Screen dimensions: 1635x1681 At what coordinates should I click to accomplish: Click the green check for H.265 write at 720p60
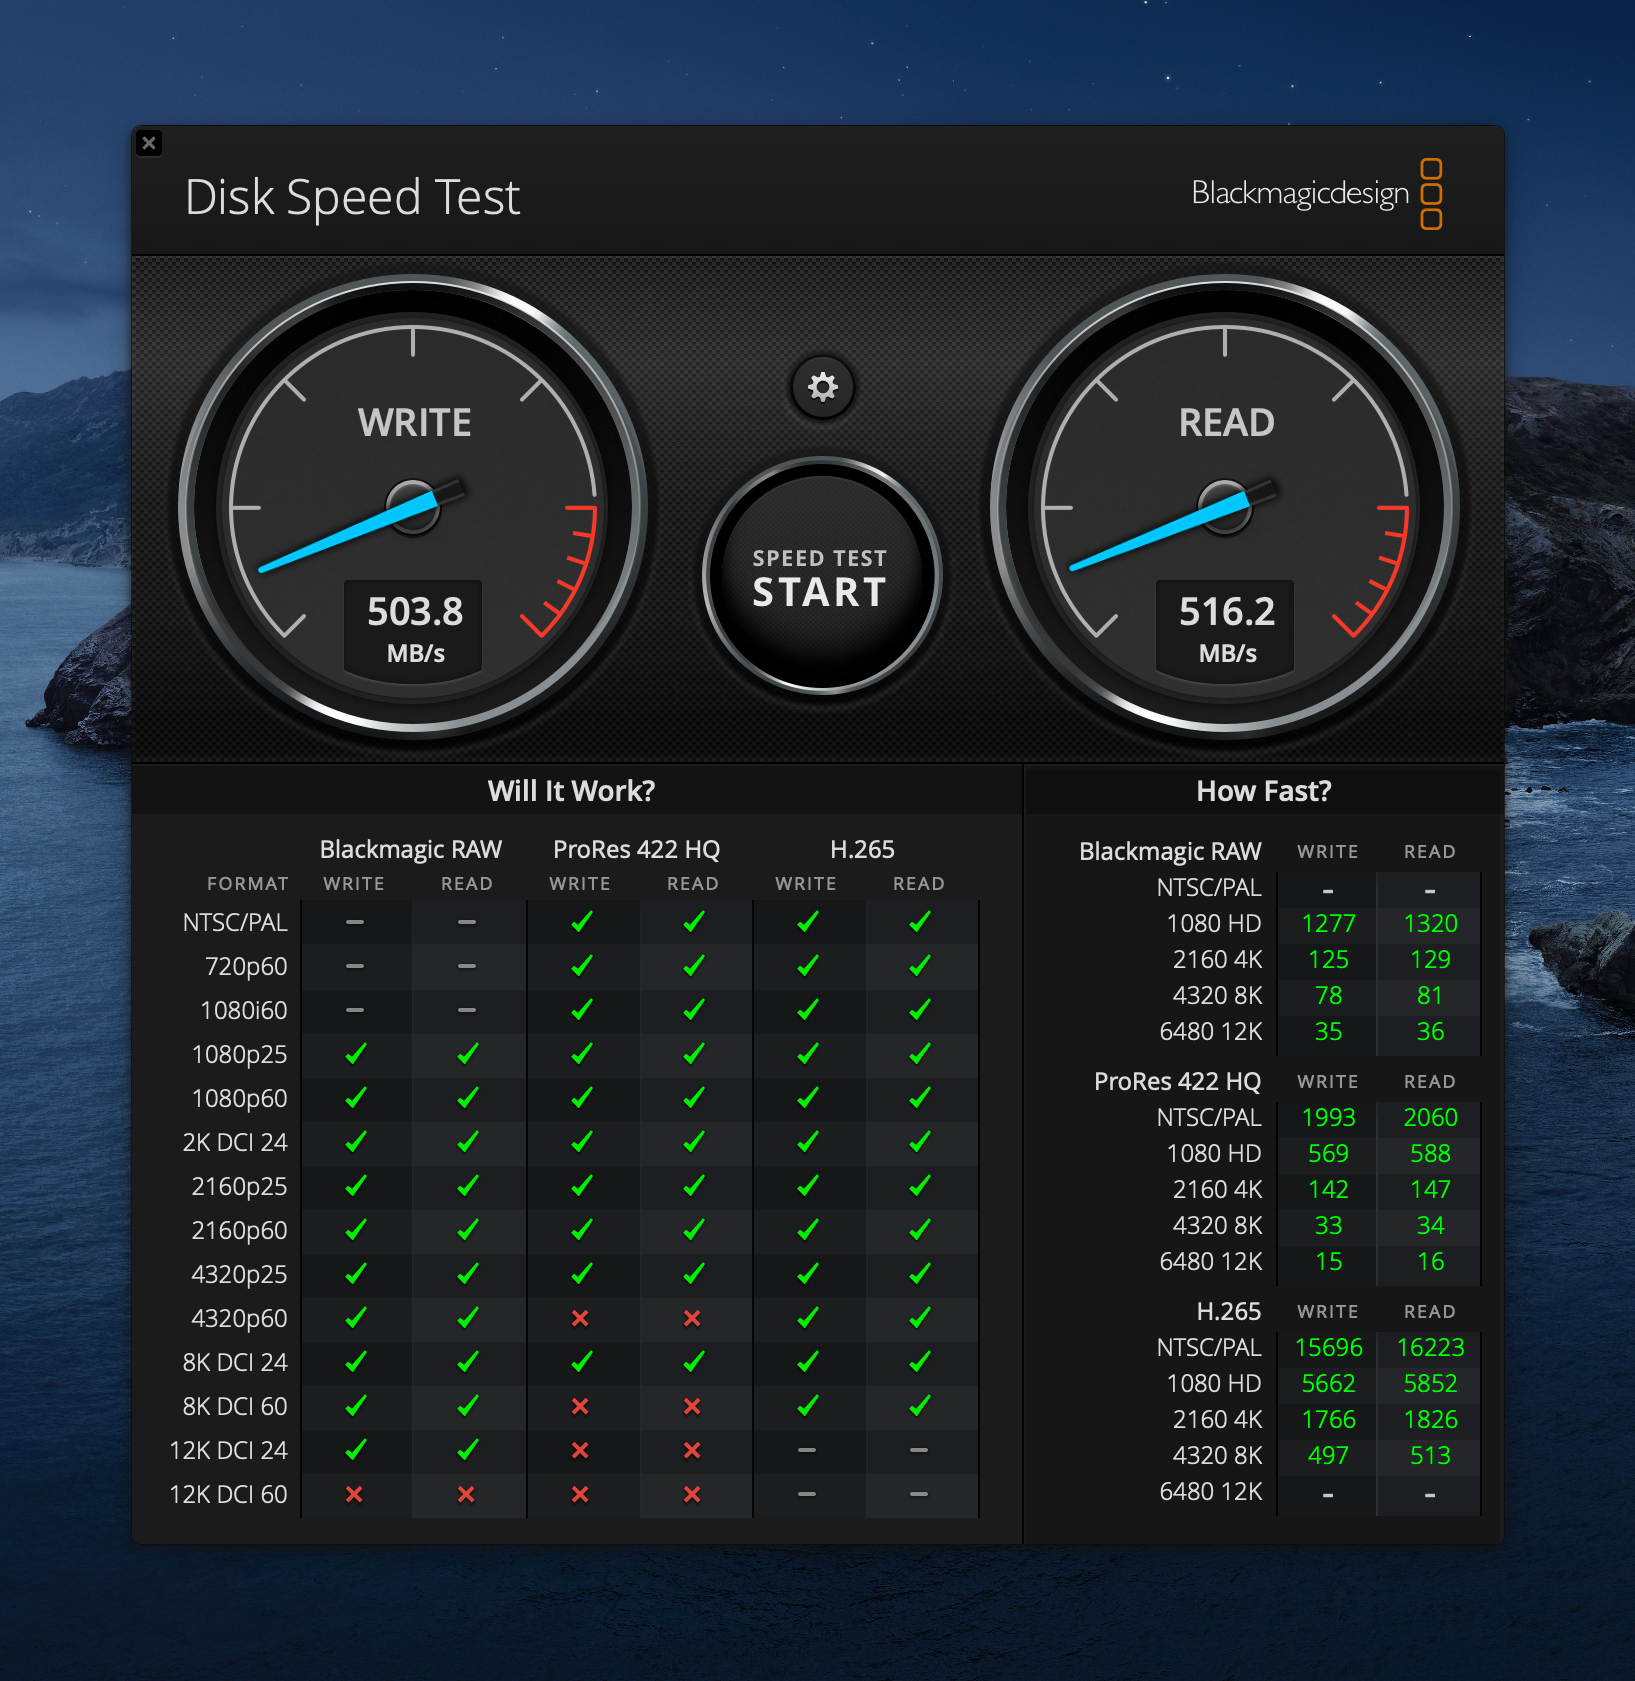808,965
